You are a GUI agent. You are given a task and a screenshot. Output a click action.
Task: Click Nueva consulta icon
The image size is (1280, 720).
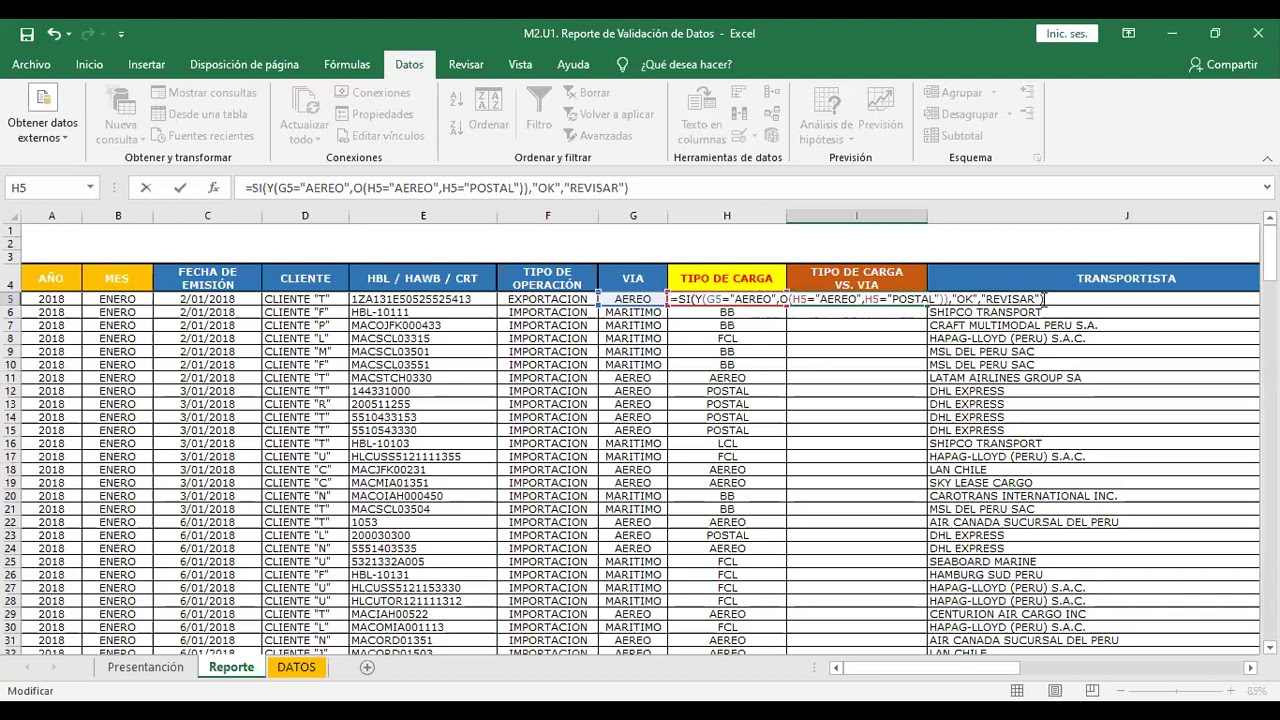click(121, 116)
